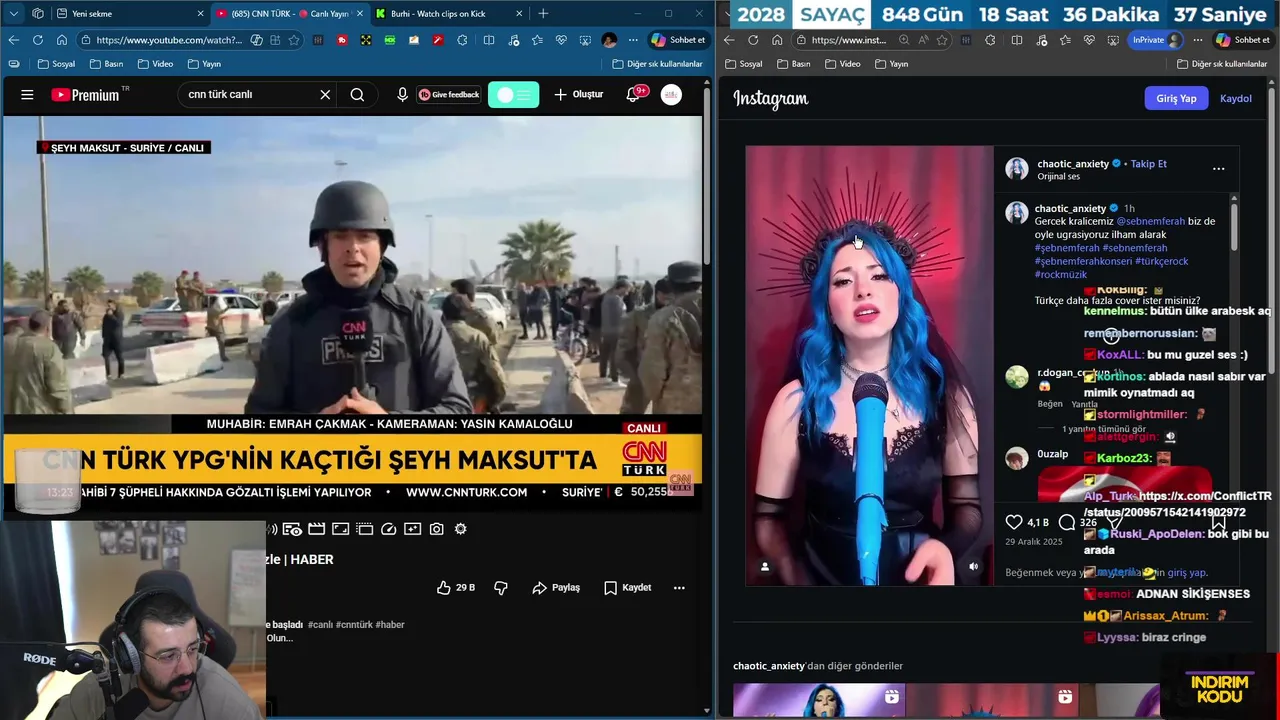Click the #cnntürk hashtag link

click(x=354, y=625)
